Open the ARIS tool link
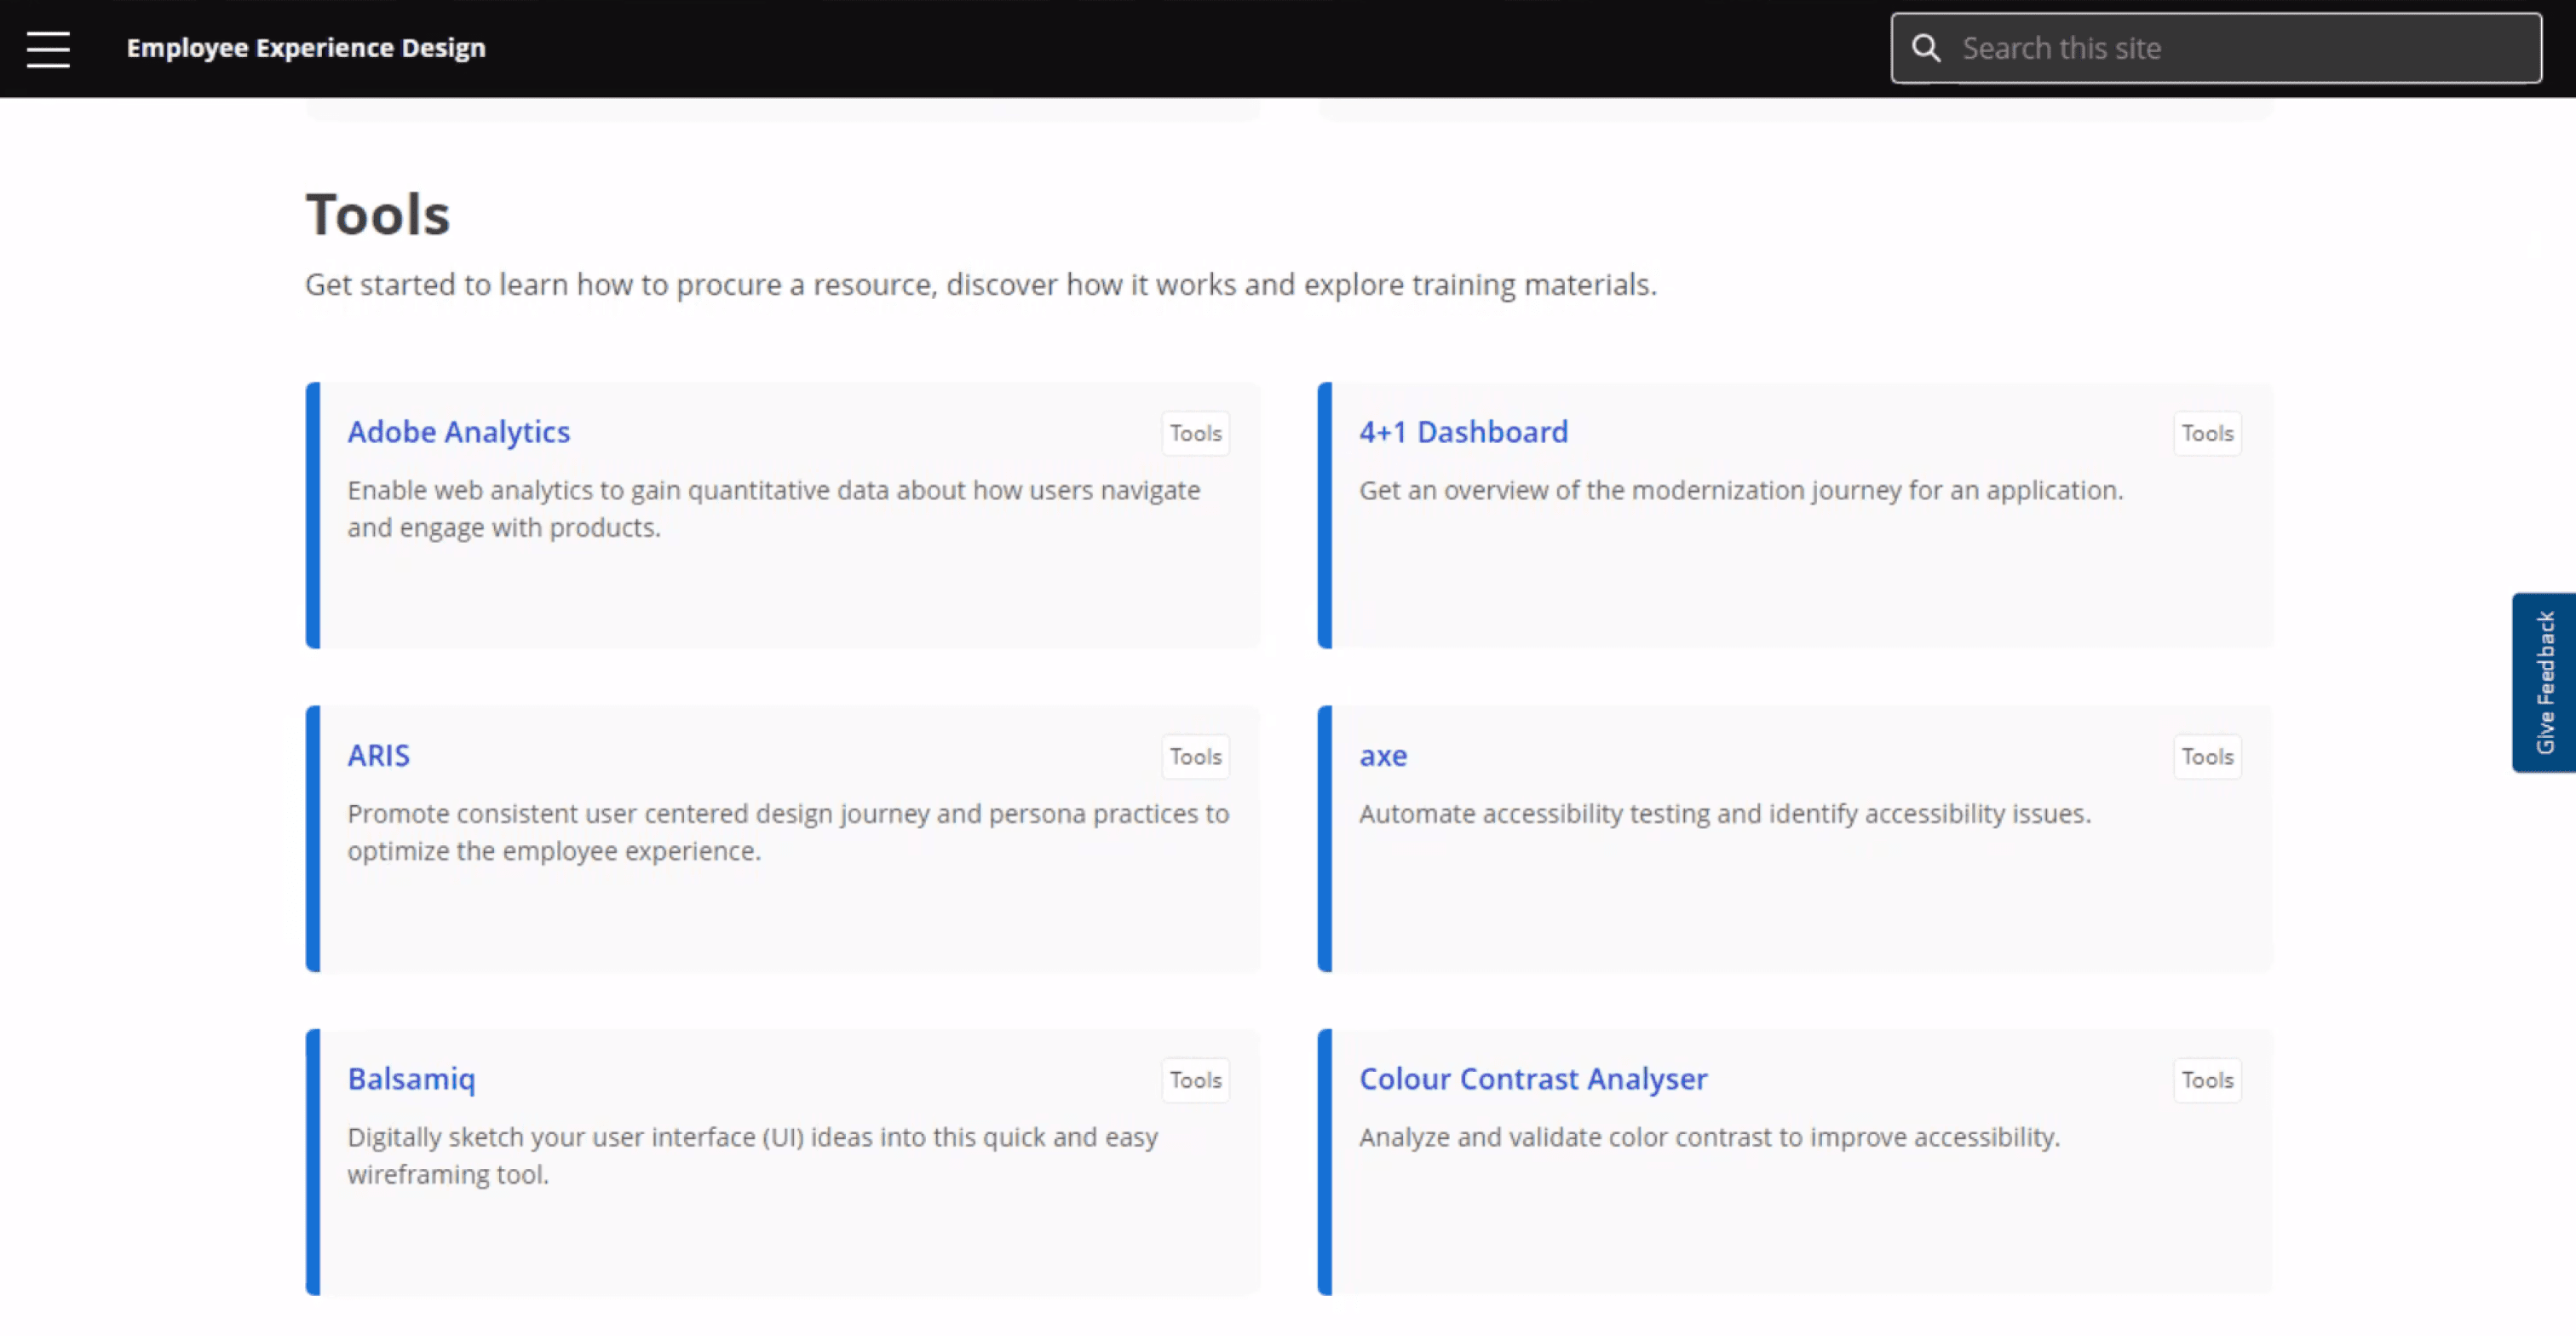The image size is (2576, 1336). (378, 755)
